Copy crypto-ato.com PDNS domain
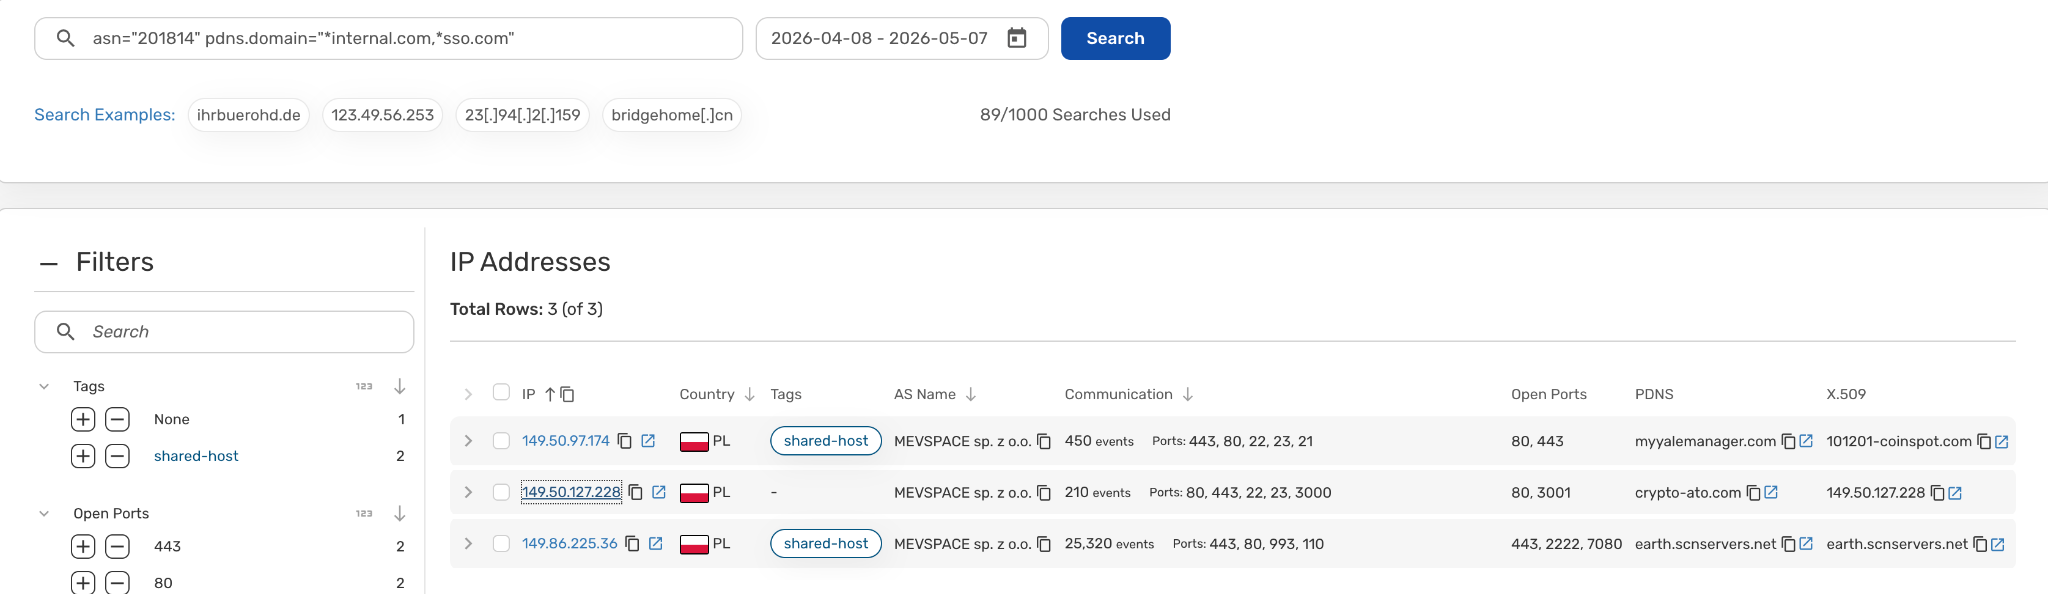The width and height of the screenshot is (2048, 594). click(1753, 492)
